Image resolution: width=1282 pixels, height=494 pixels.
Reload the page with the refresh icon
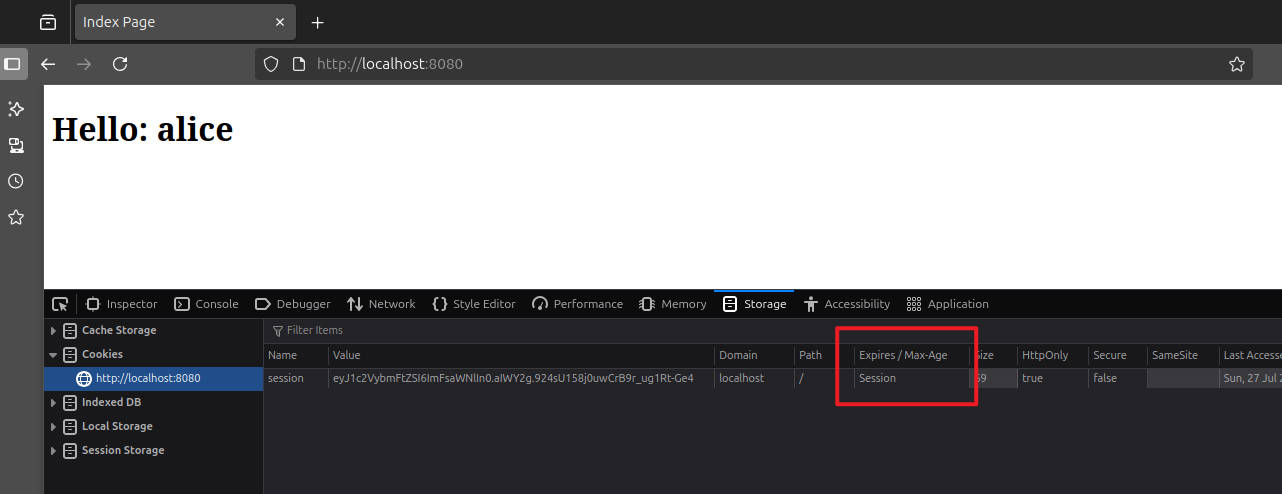(120, 64)
